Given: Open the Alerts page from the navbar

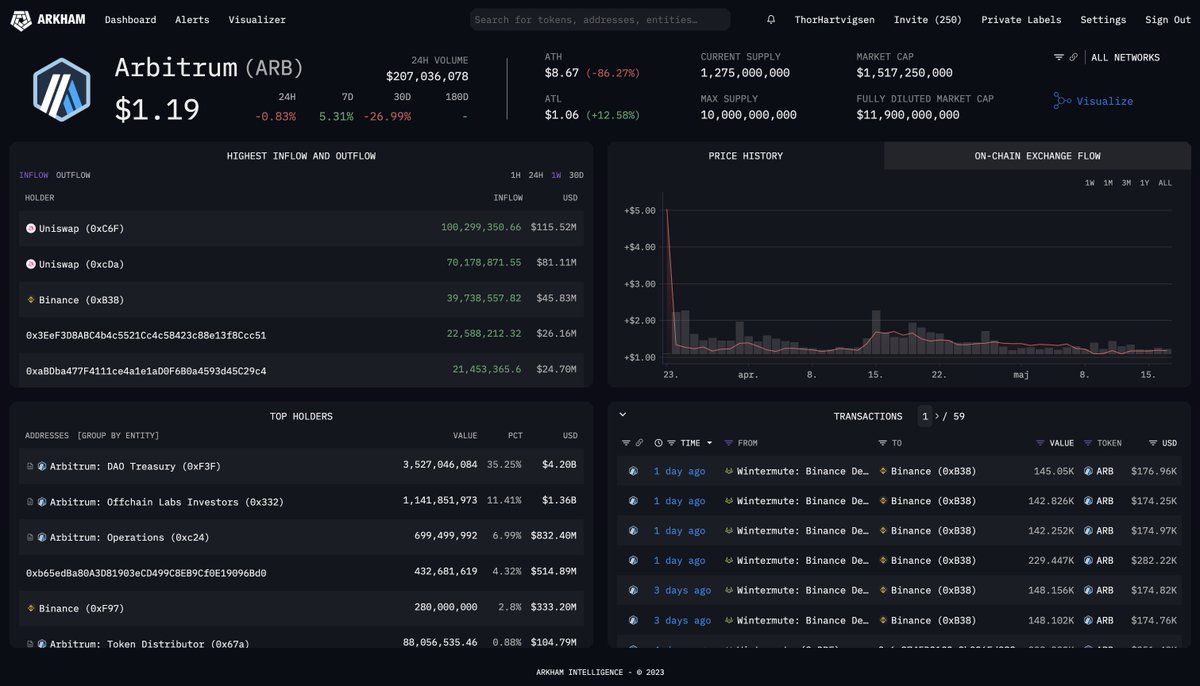Looking at the screenshot, I should 192,19.
